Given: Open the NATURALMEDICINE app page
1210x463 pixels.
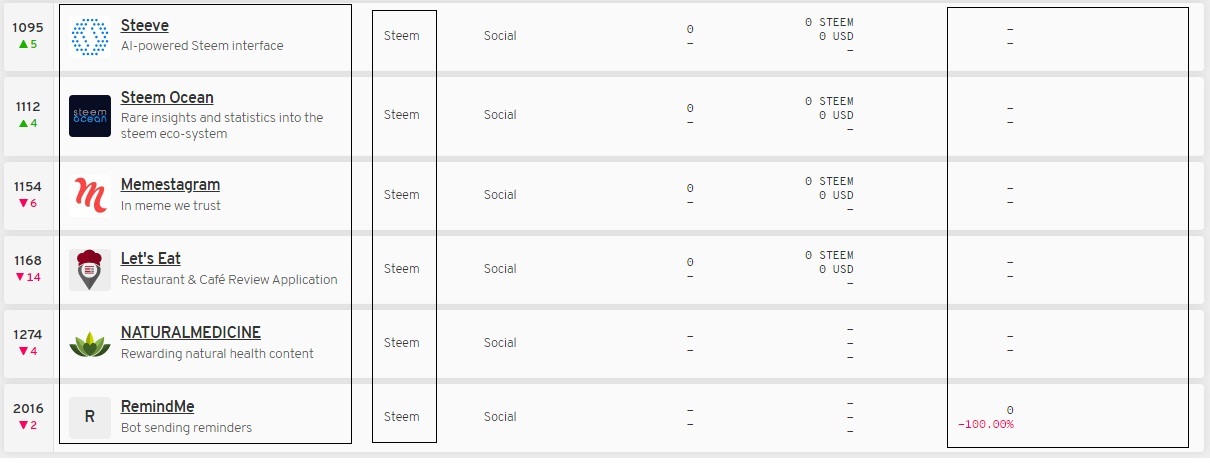Looking at the screenshot, I should 190,333.
